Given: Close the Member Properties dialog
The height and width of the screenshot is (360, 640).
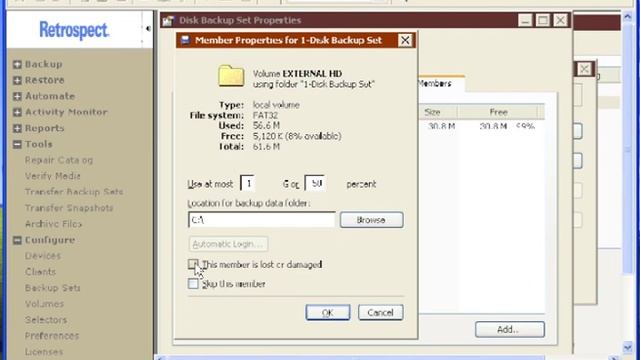Looking at the screenshot, I should click(x=405, y=40).
